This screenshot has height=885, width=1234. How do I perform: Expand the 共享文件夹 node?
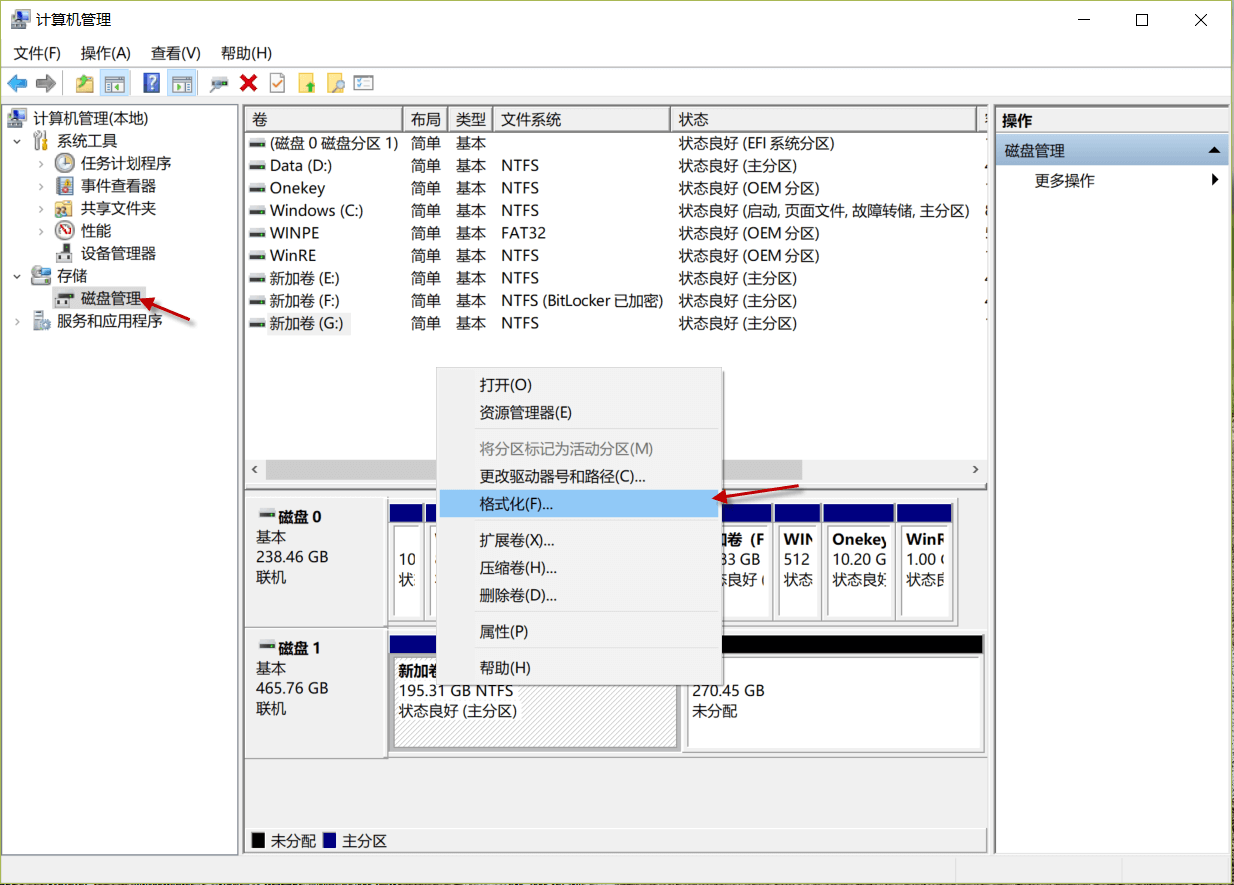click(x=41, y=208)
